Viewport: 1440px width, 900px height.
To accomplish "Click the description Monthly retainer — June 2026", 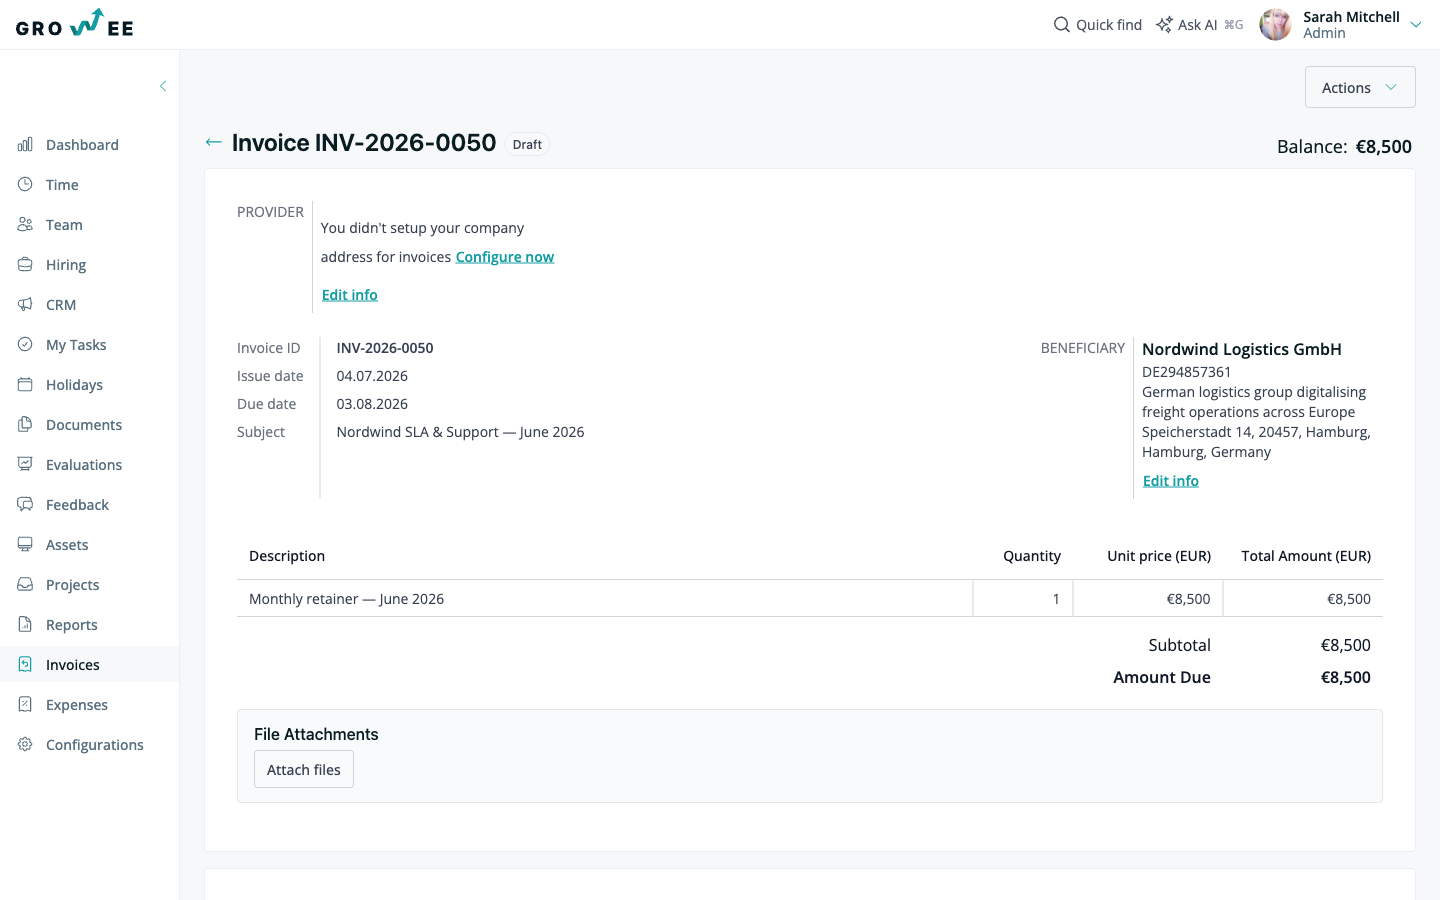I will point(346,599).
